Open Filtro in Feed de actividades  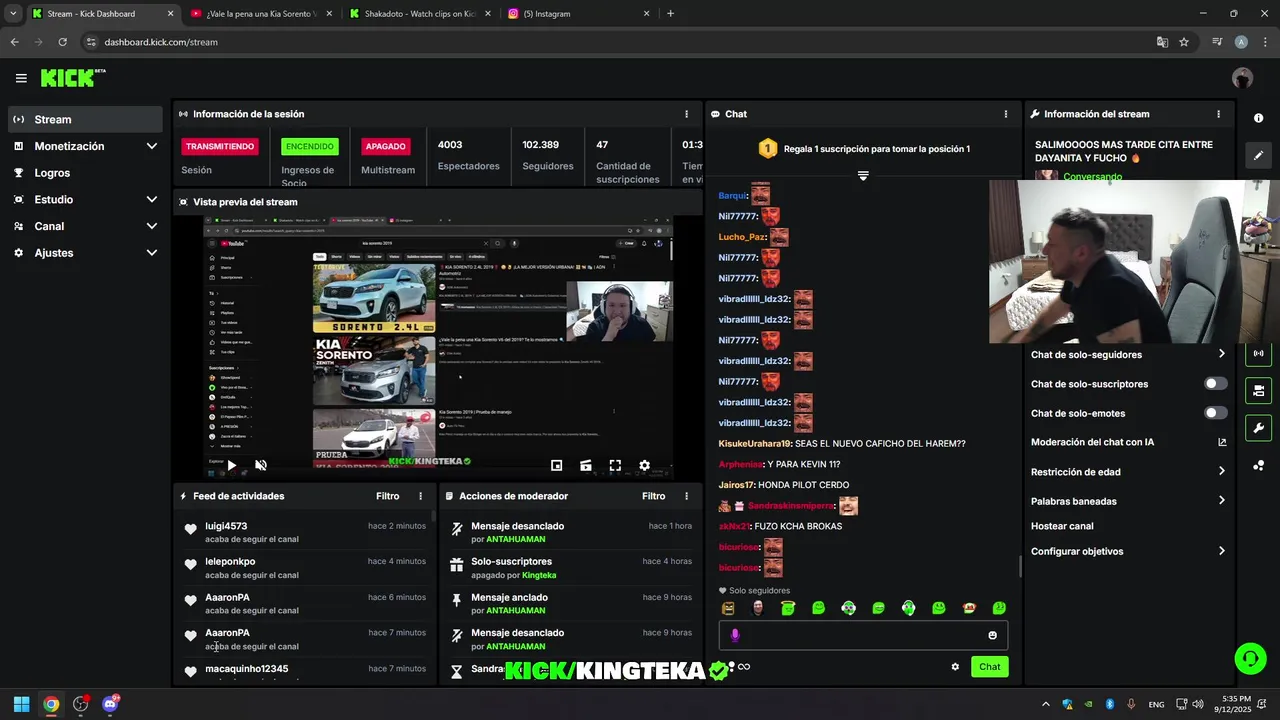[x=388, y=496]
